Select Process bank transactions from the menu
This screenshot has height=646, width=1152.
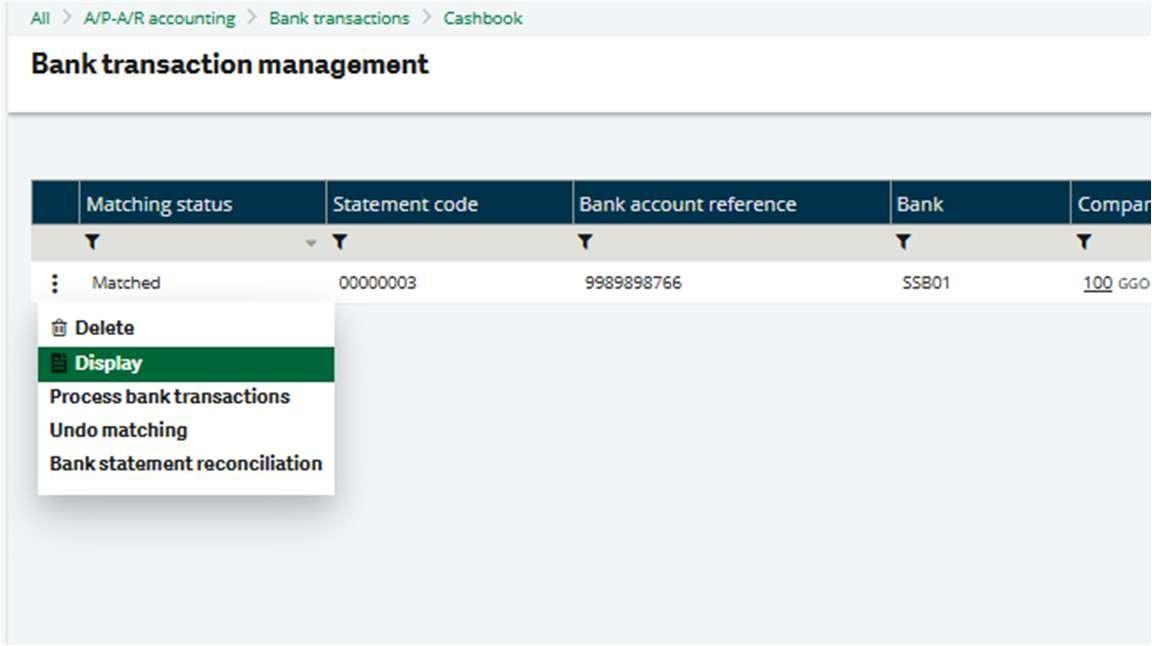tap(170, 397)
